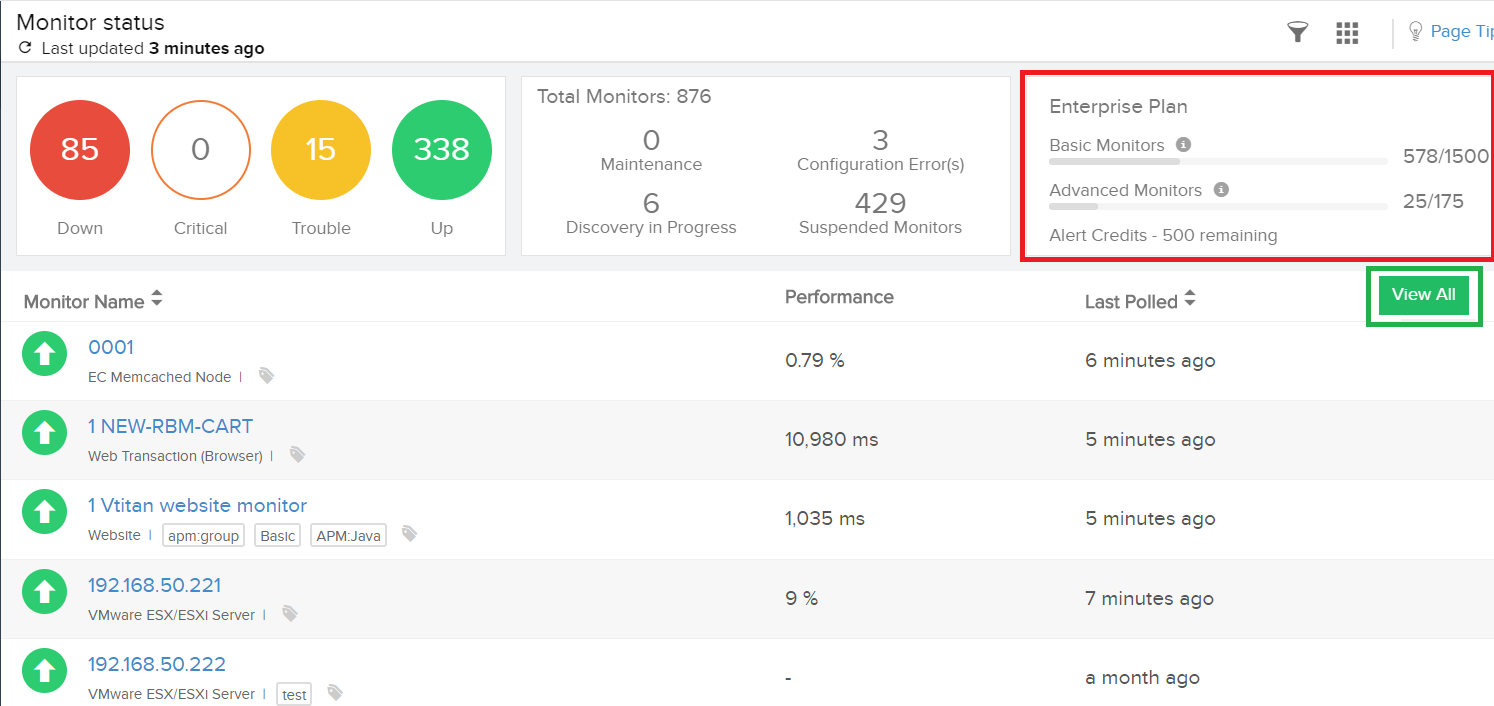This screenshot has height=706, width=1494.
Task: Click the View All button
Action: coord(1423,294)
